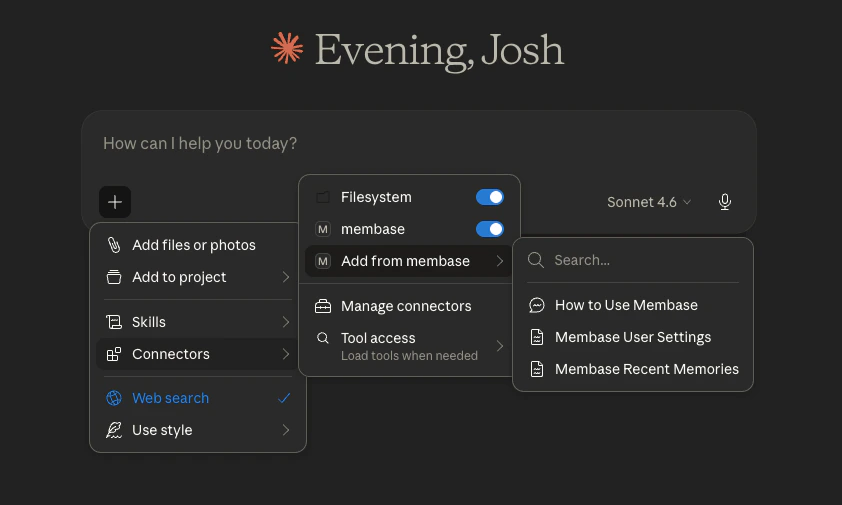Expand the Connectors submenu chevron
Screen dimensions: 842x505
(286, 354)
